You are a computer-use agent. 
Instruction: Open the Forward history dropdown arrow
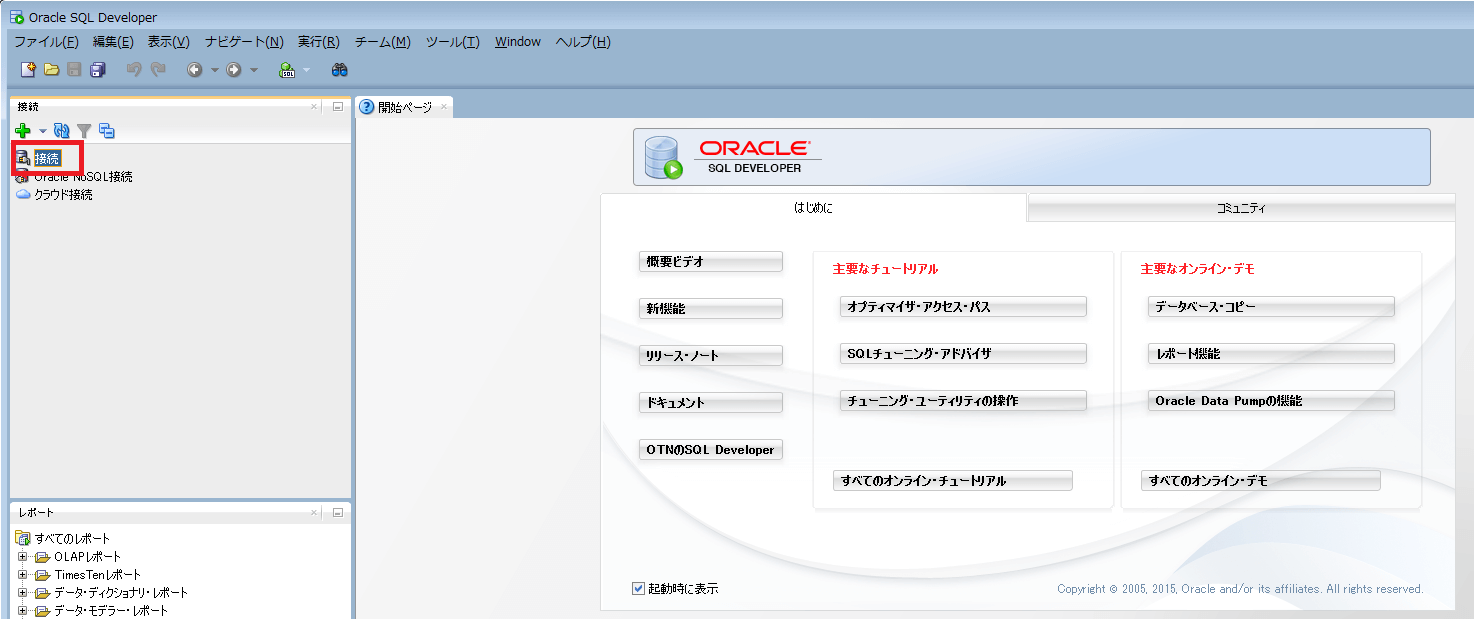(x=253, y=71)
